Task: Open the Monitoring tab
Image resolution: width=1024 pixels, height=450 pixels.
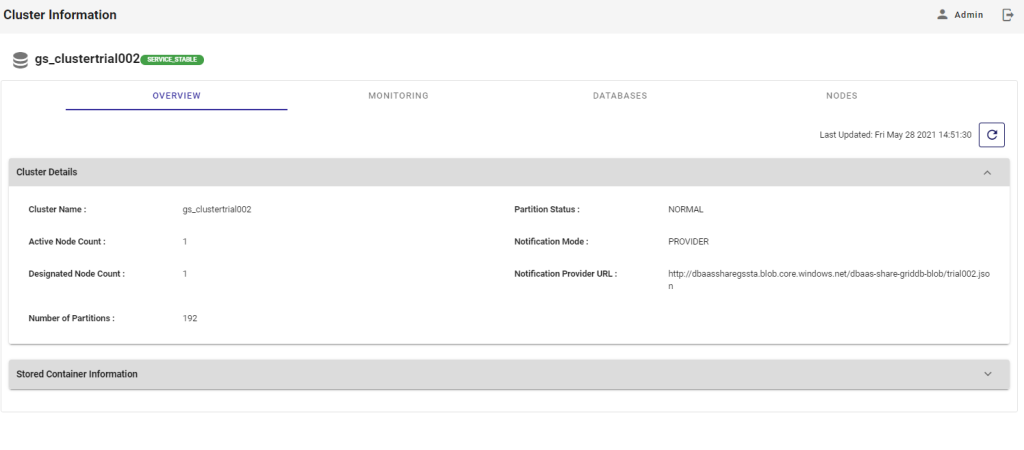Action: [398, 96]
